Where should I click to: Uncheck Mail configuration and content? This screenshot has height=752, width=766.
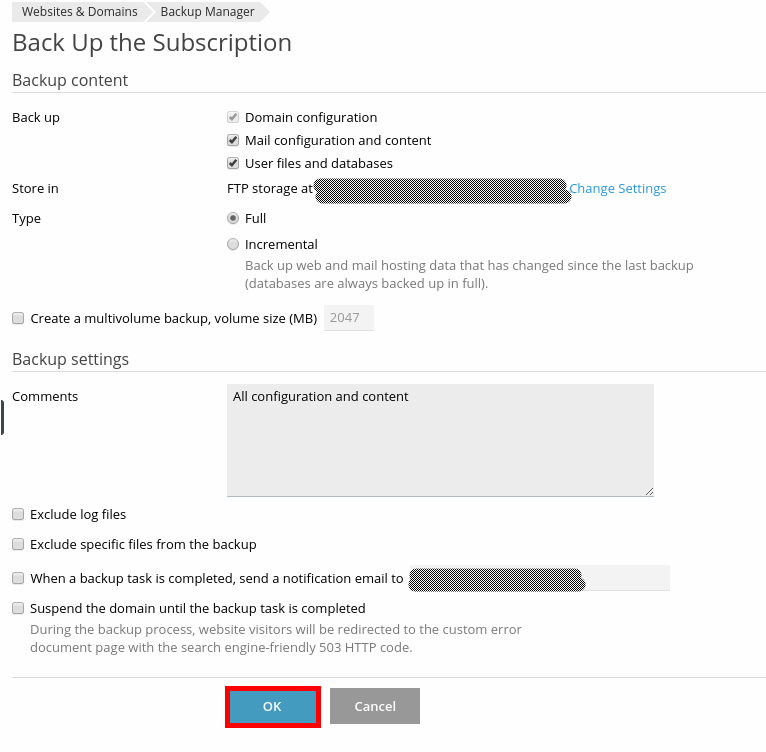[x=233, y=141]
